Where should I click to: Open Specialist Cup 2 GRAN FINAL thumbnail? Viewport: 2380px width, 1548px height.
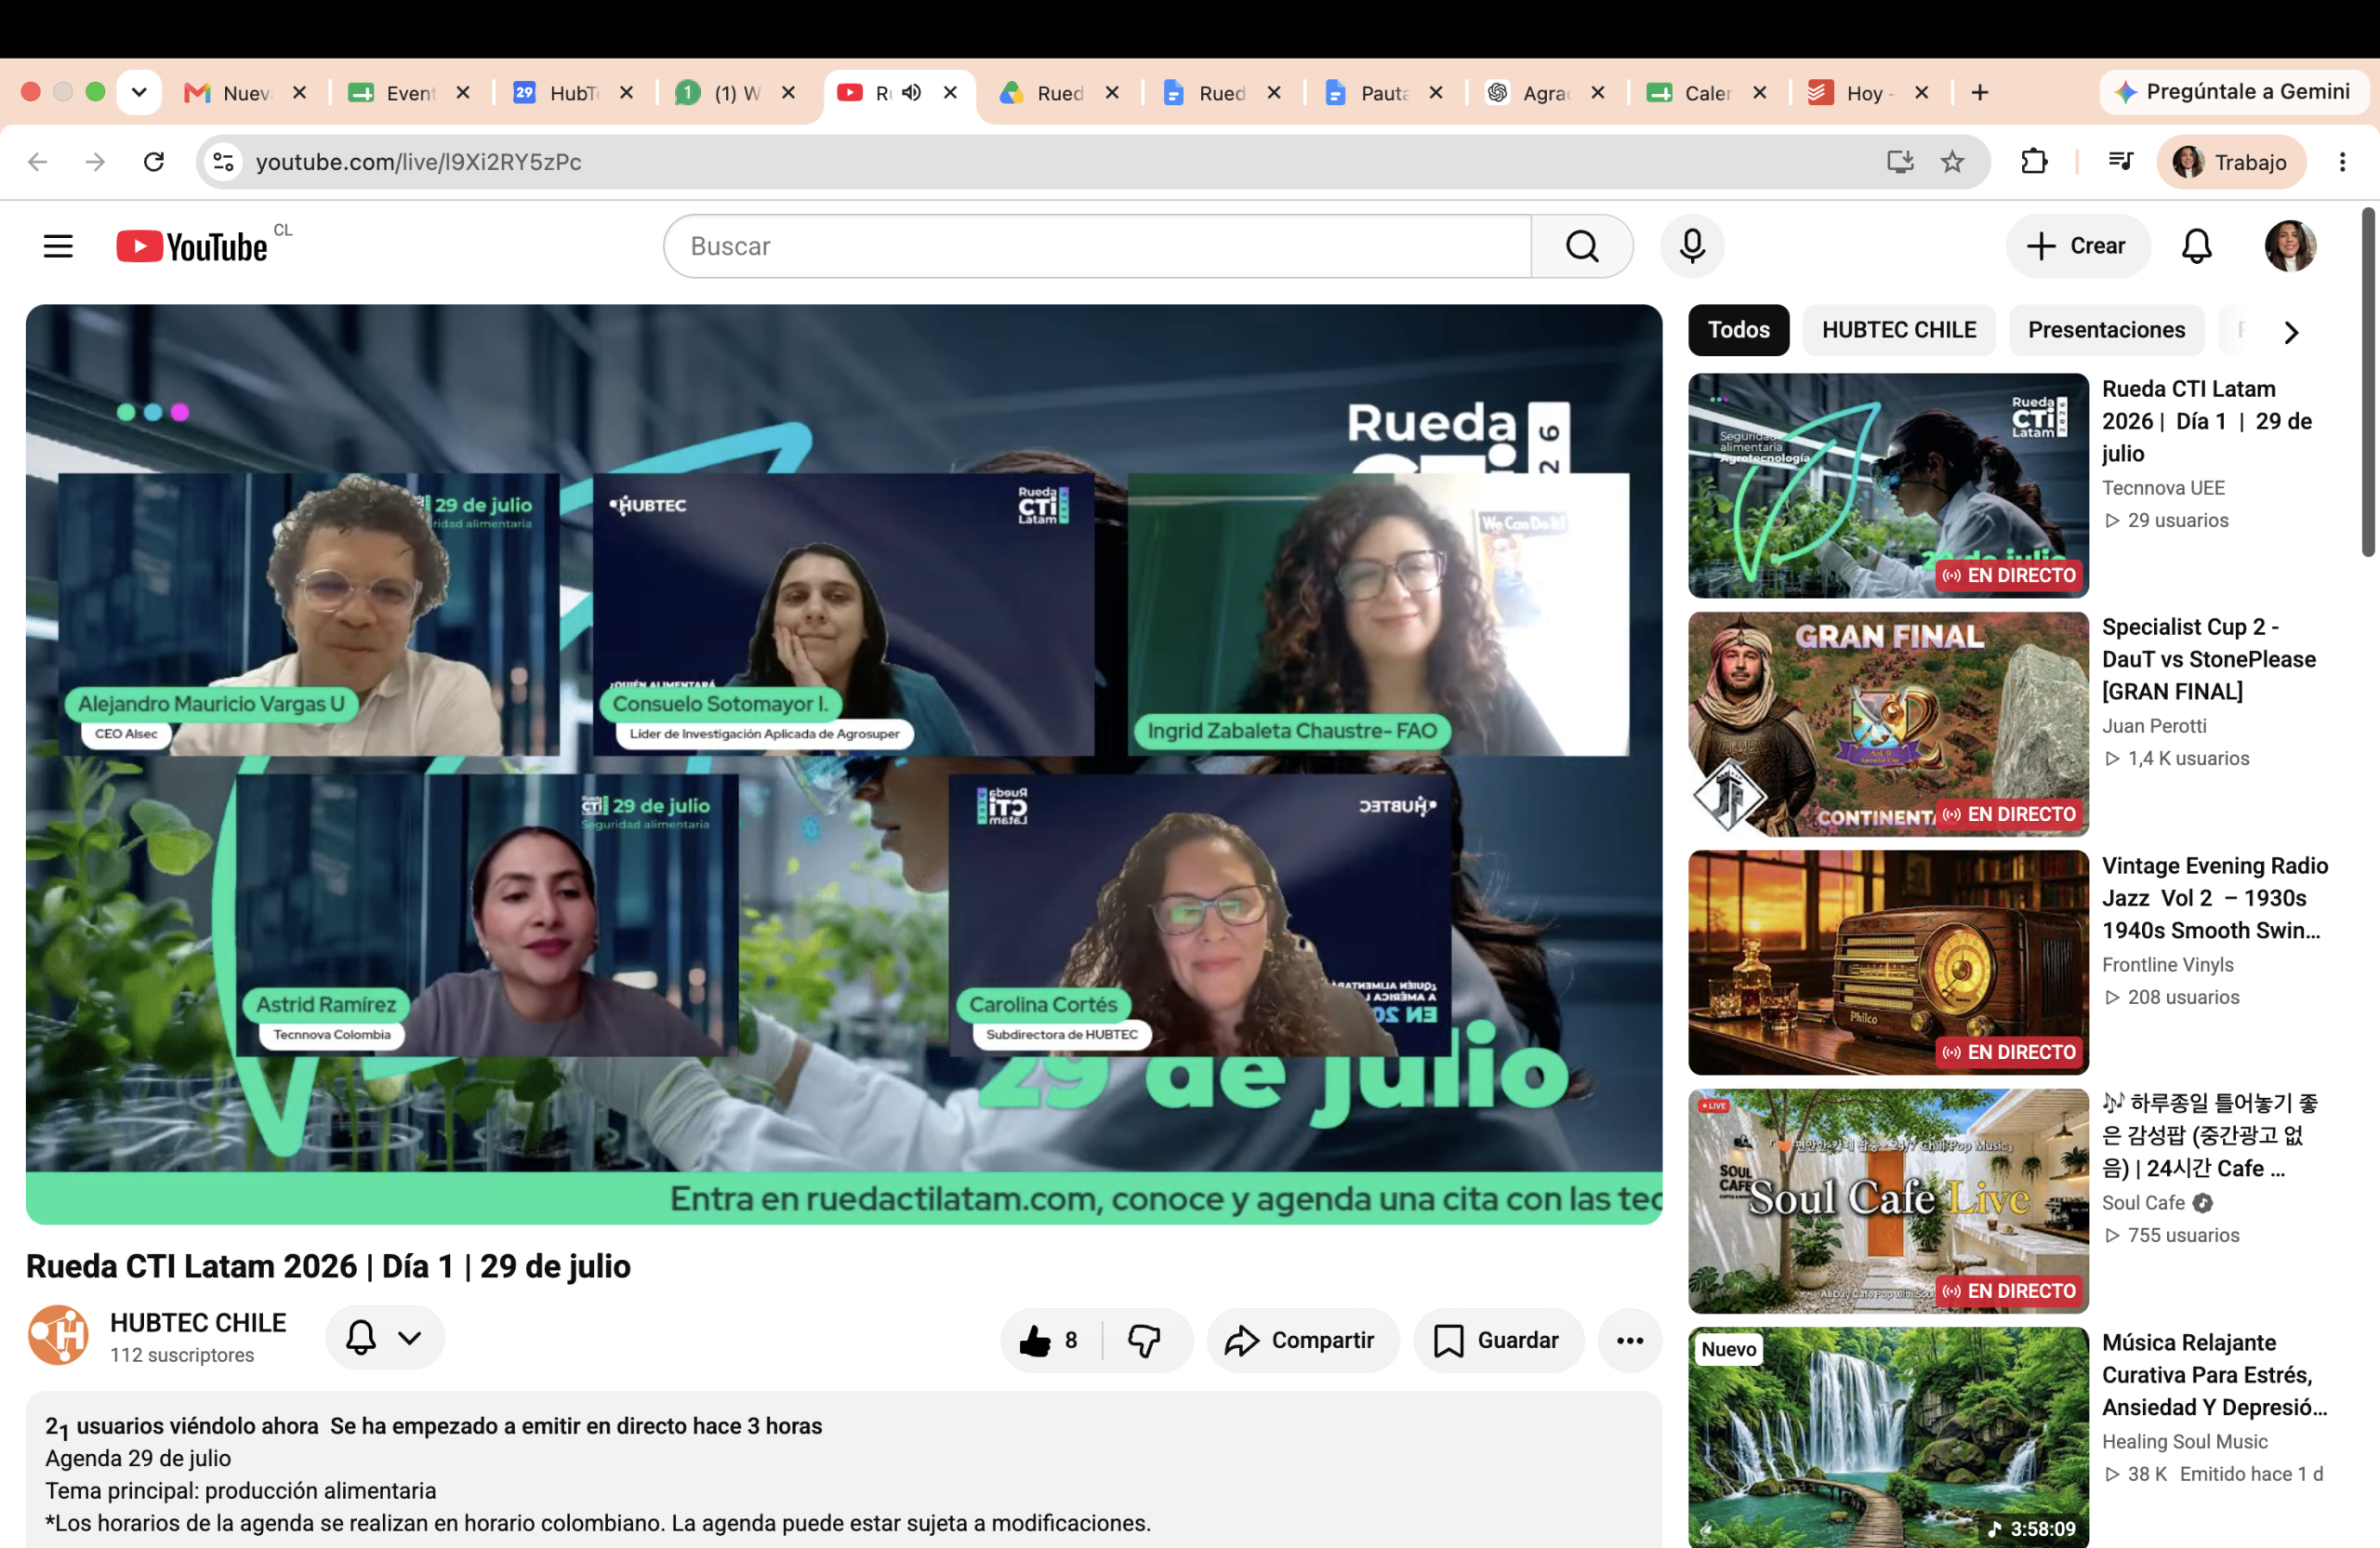1888,724
